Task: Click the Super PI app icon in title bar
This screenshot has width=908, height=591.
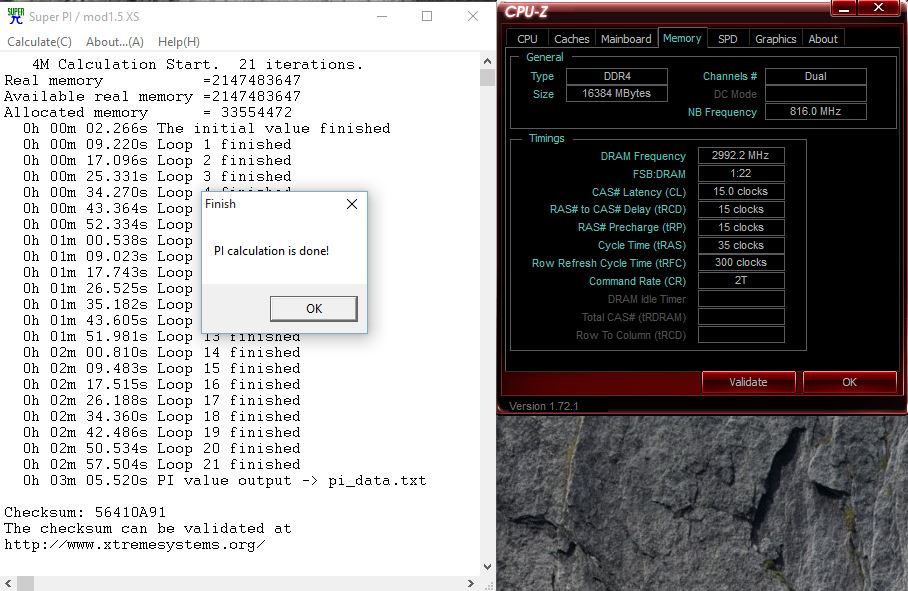Action: pyautogui.click(x=15, y=16)
